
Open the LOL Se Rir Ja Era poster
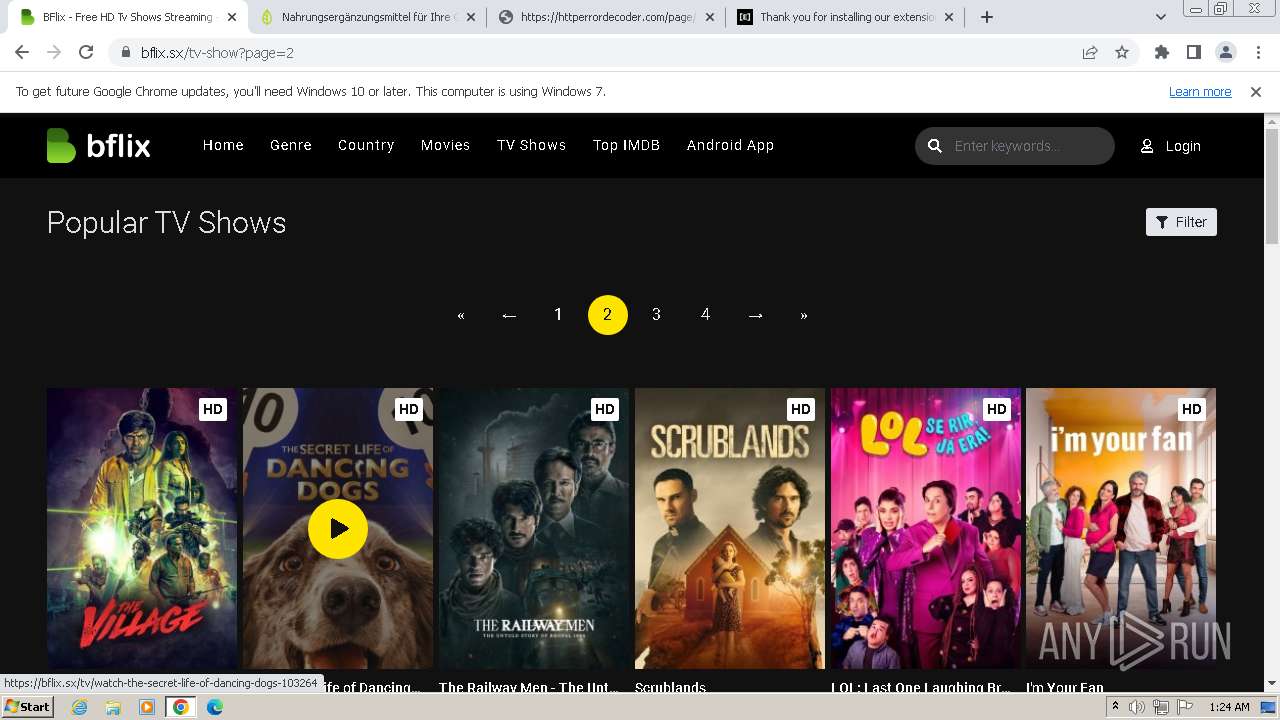pos(926,529)
